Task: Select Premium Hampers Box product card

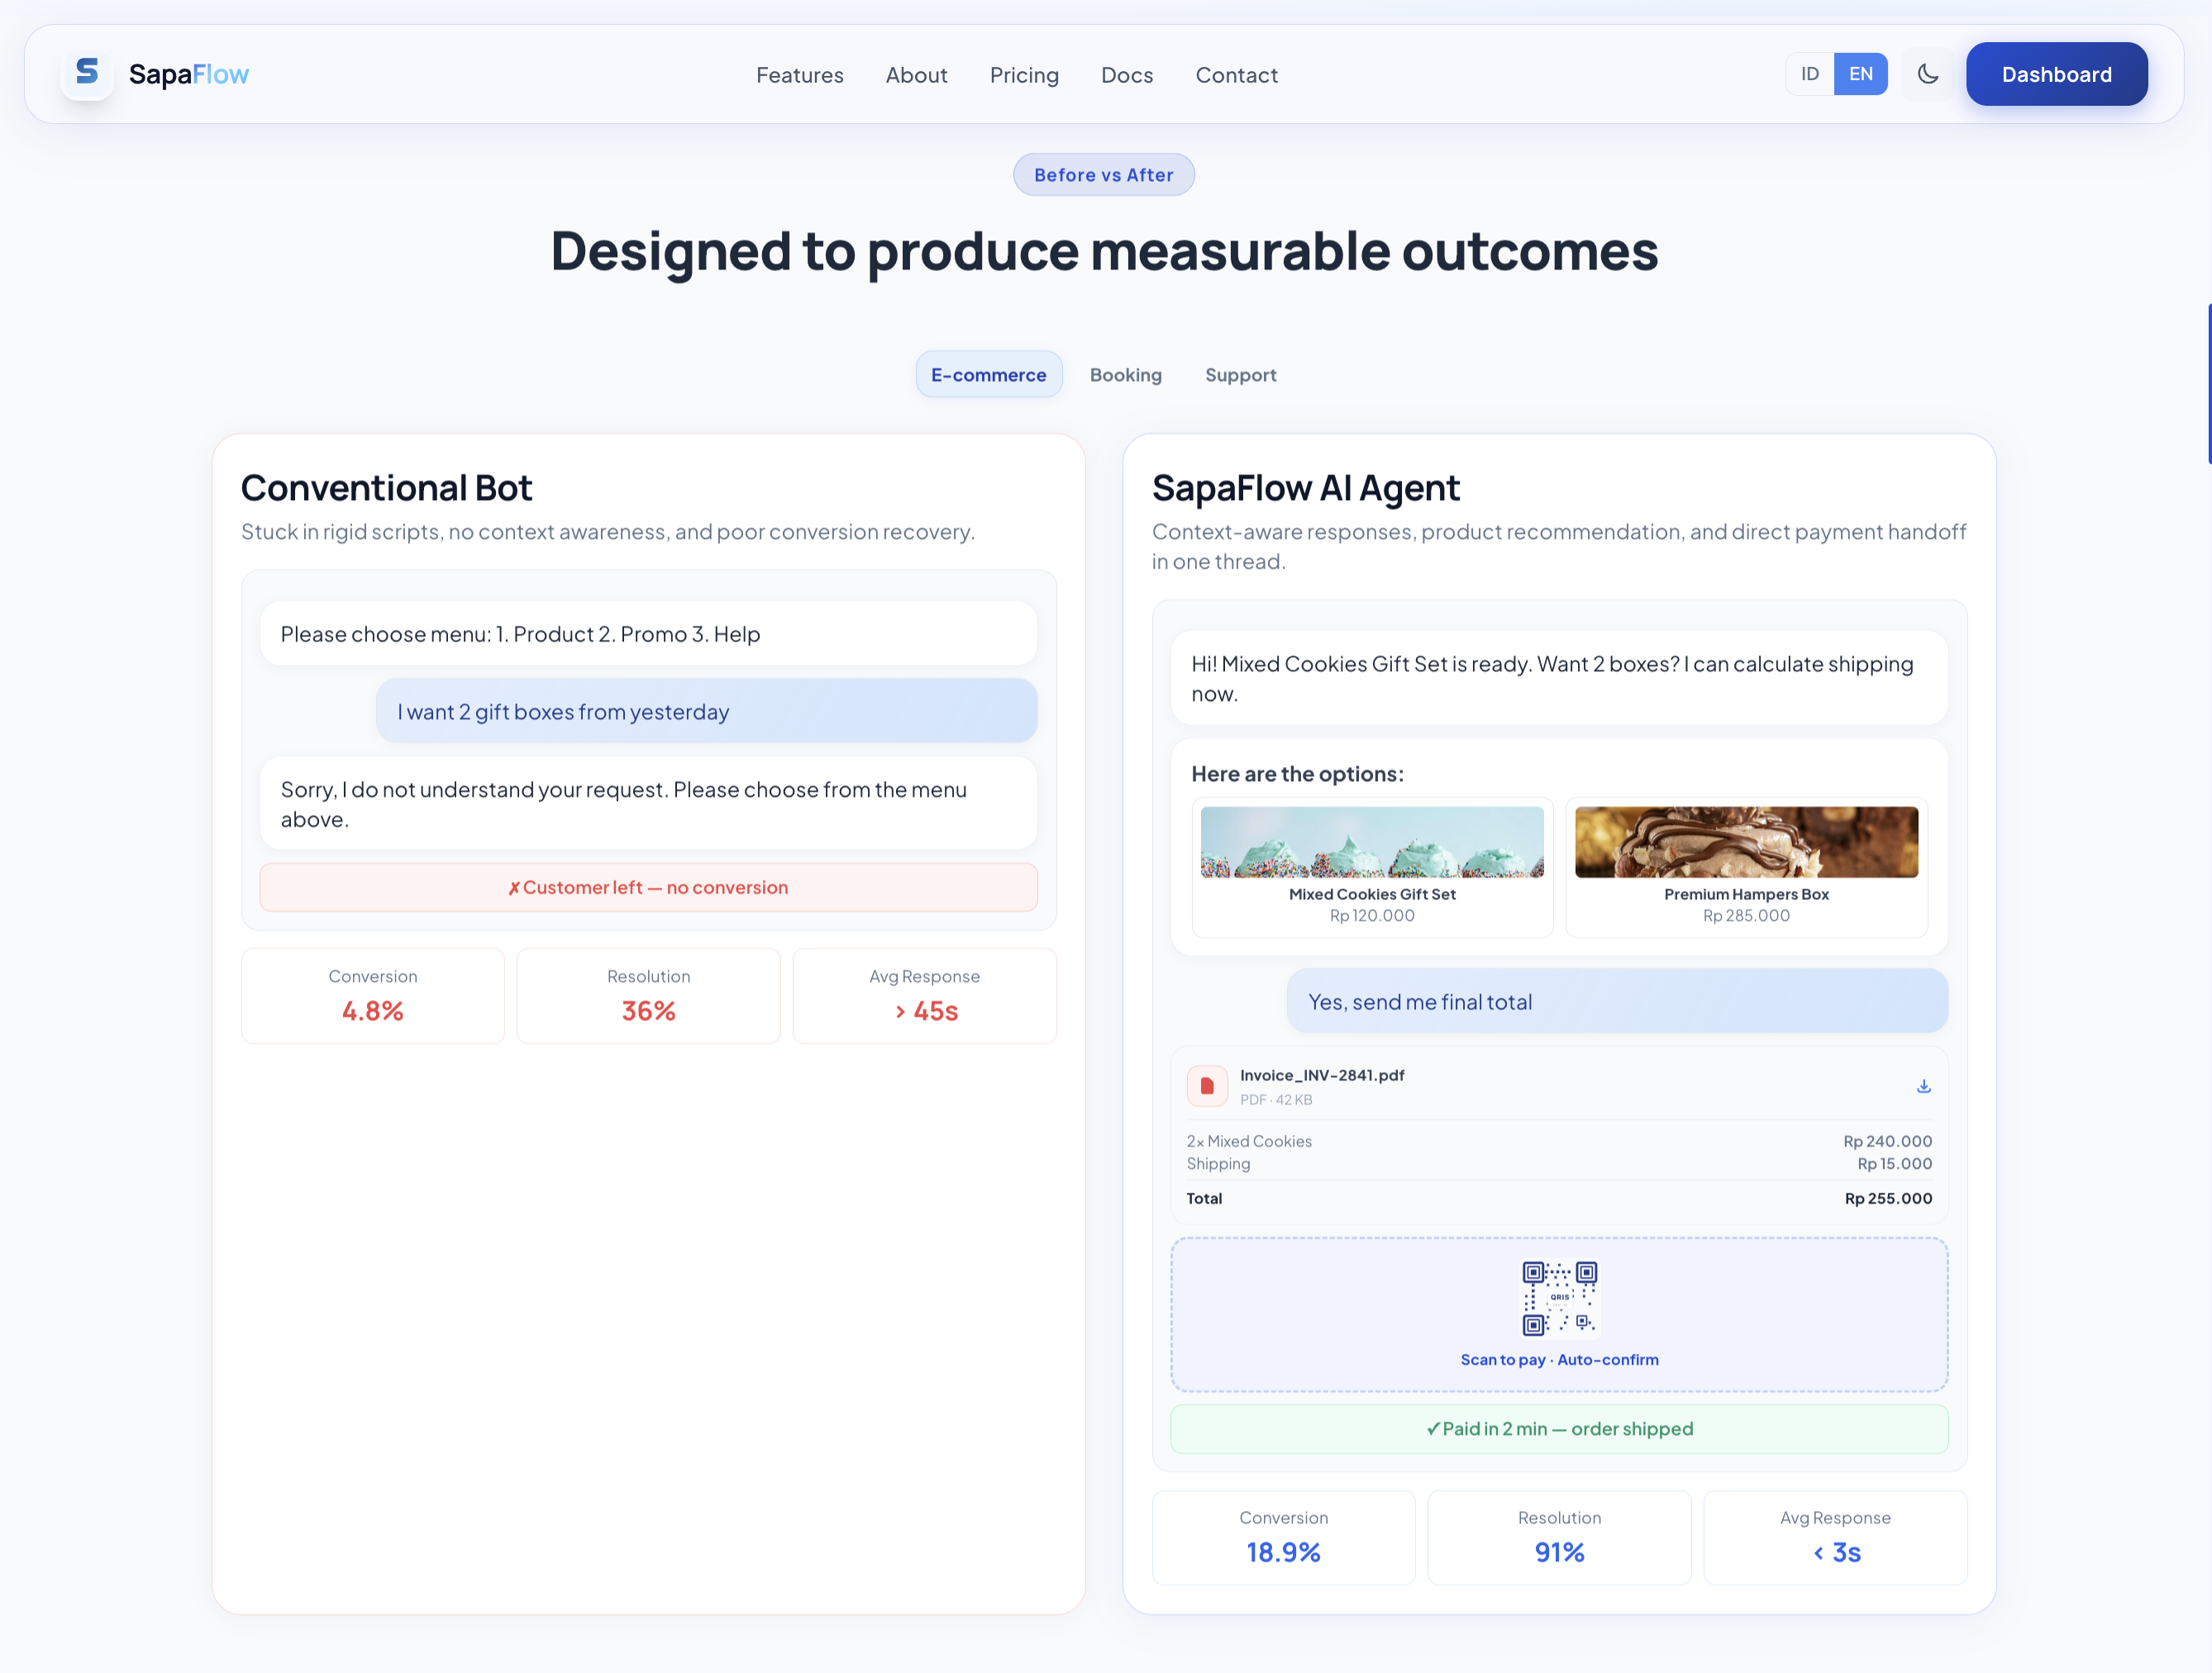Action: [1745, 867]
